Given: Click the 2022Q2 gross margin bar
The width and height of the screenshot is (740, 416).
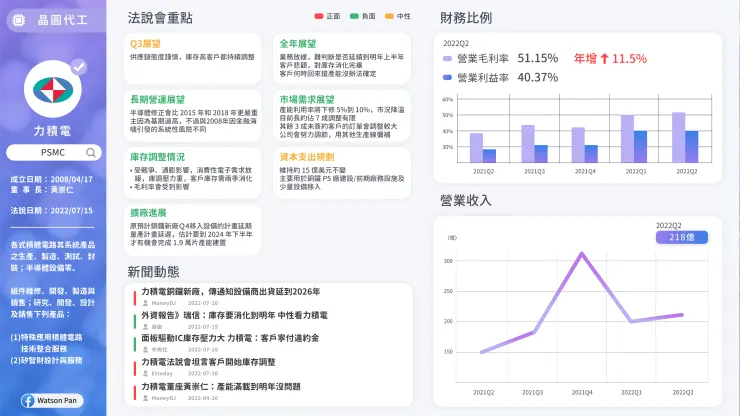Looking at the screenshot, I should (678, 137).
